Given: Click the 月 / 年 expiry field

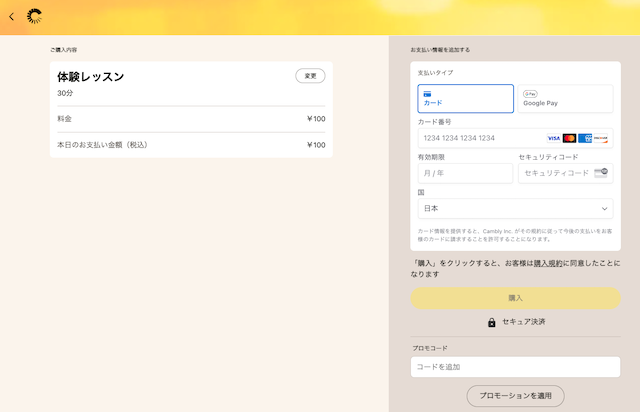Looking at the screenshot, I should (465, 173).
